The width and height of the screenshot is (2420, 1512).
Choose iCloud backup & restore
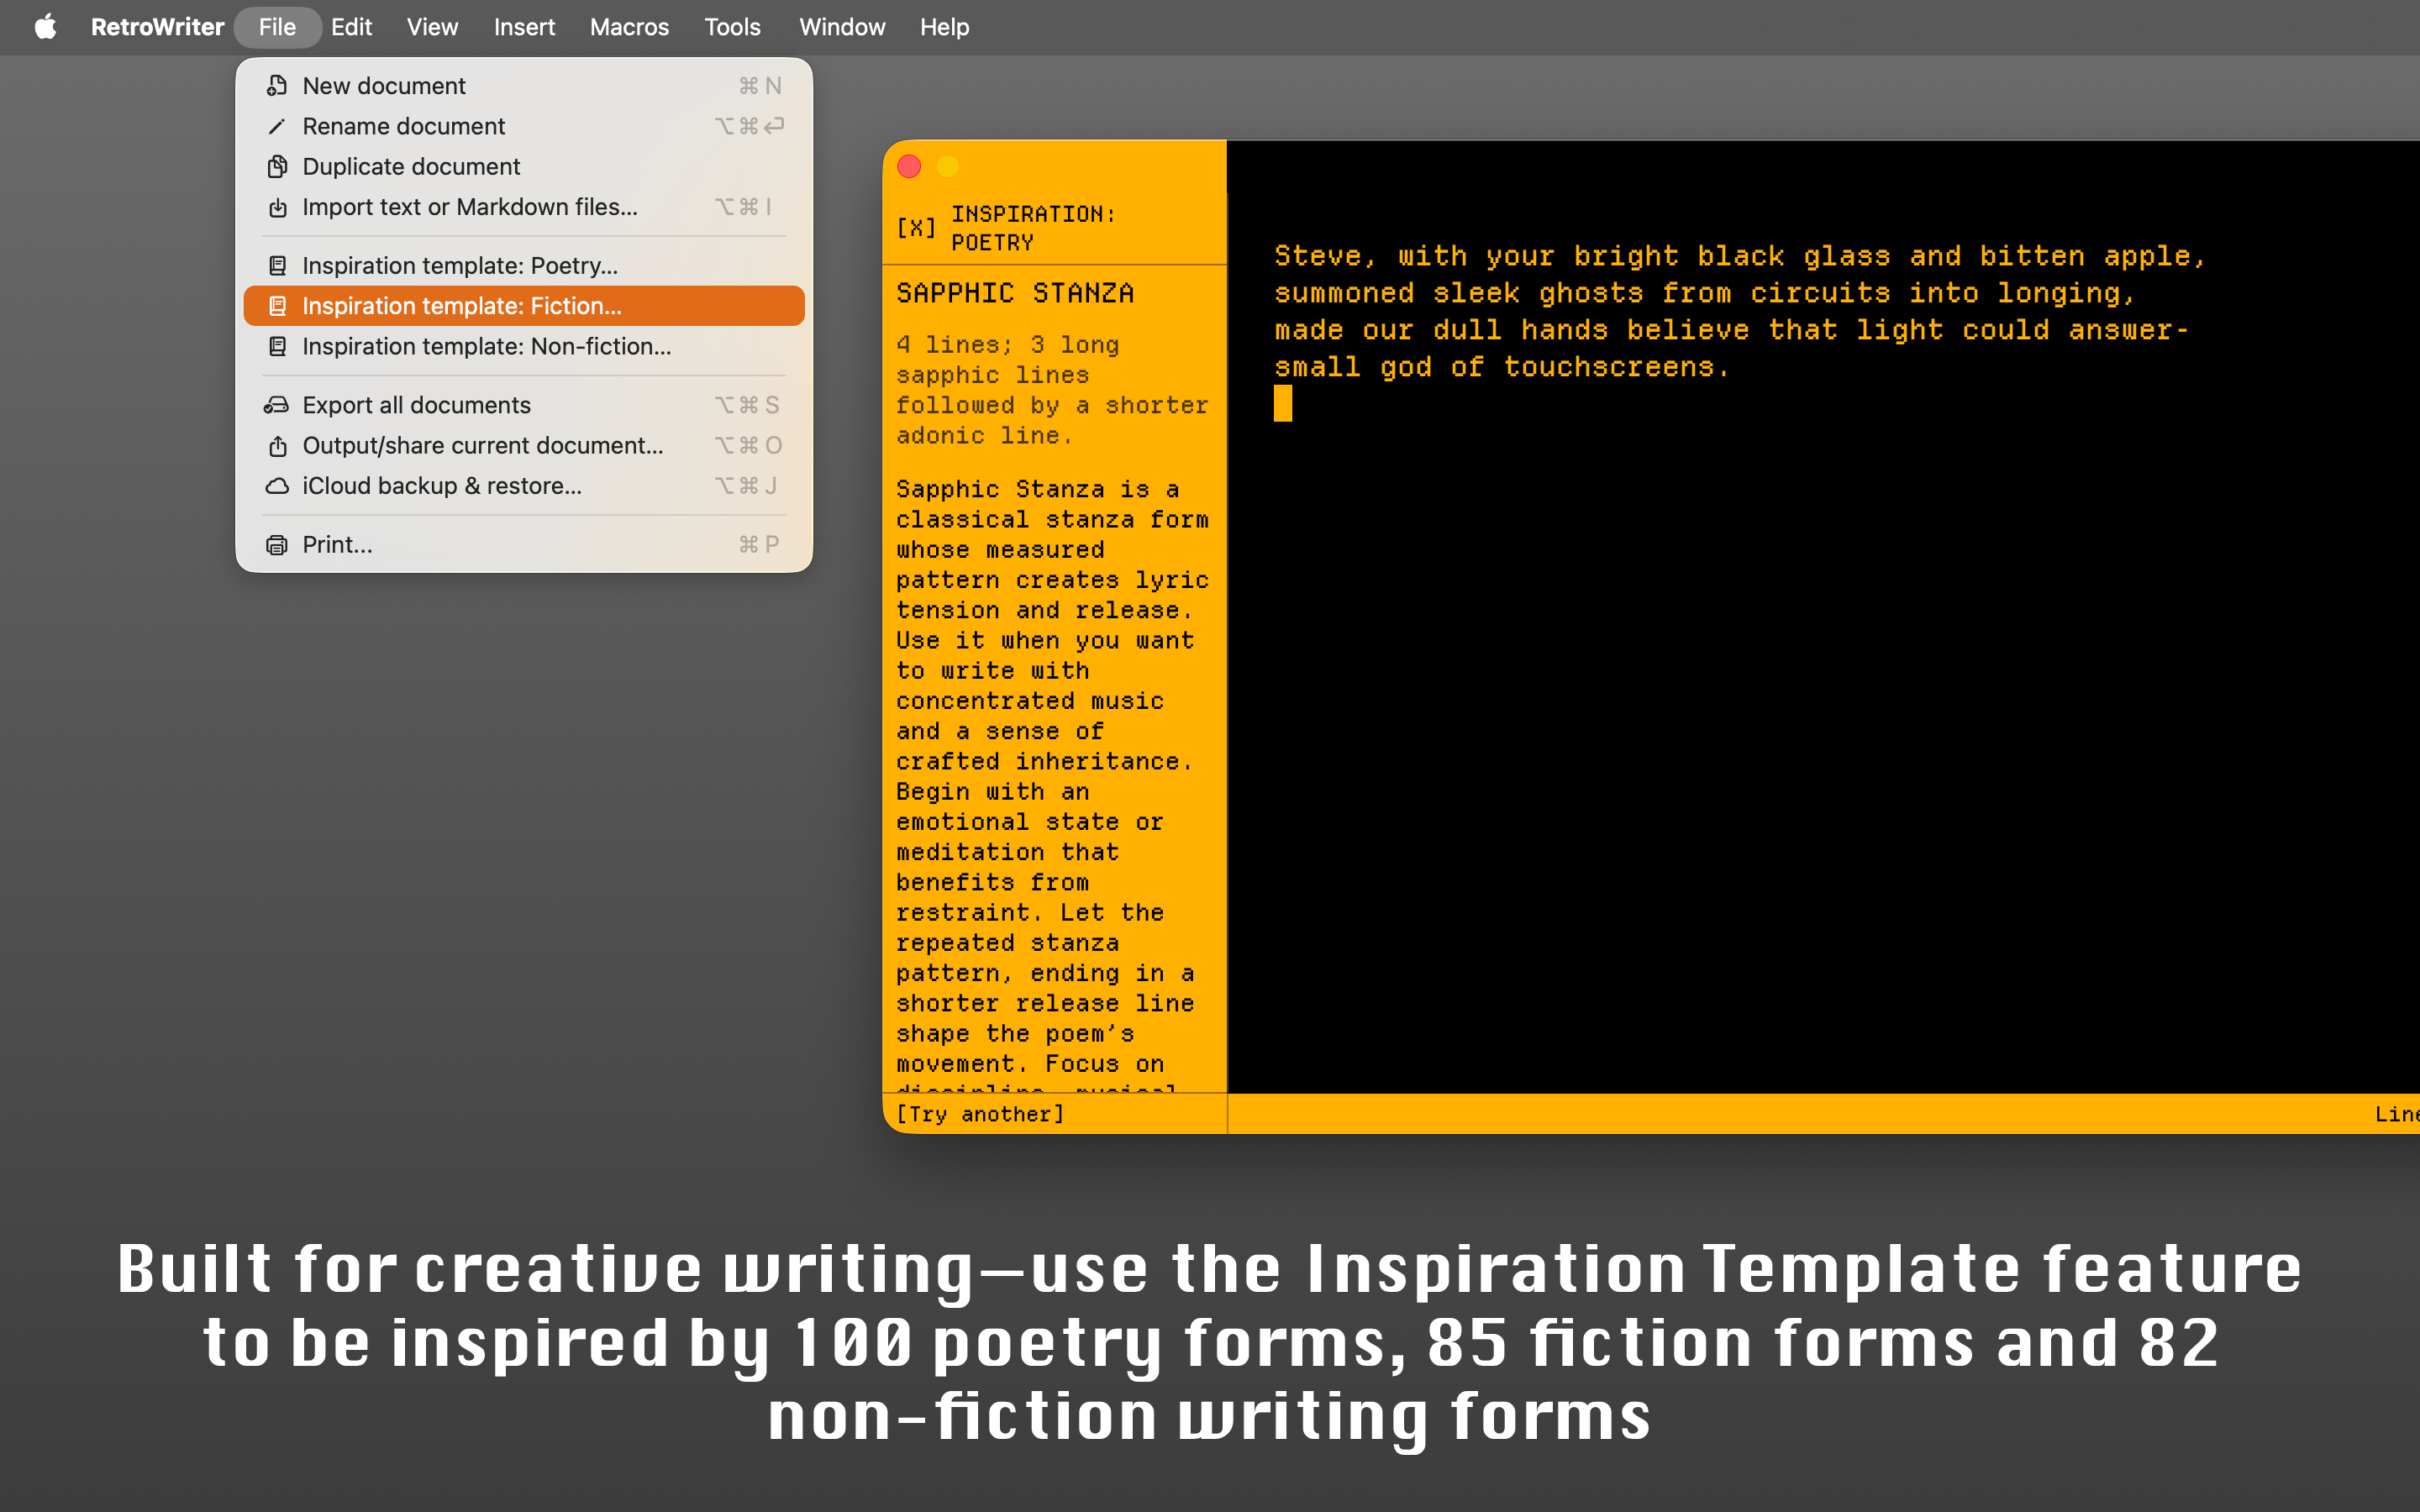point(524,485)
